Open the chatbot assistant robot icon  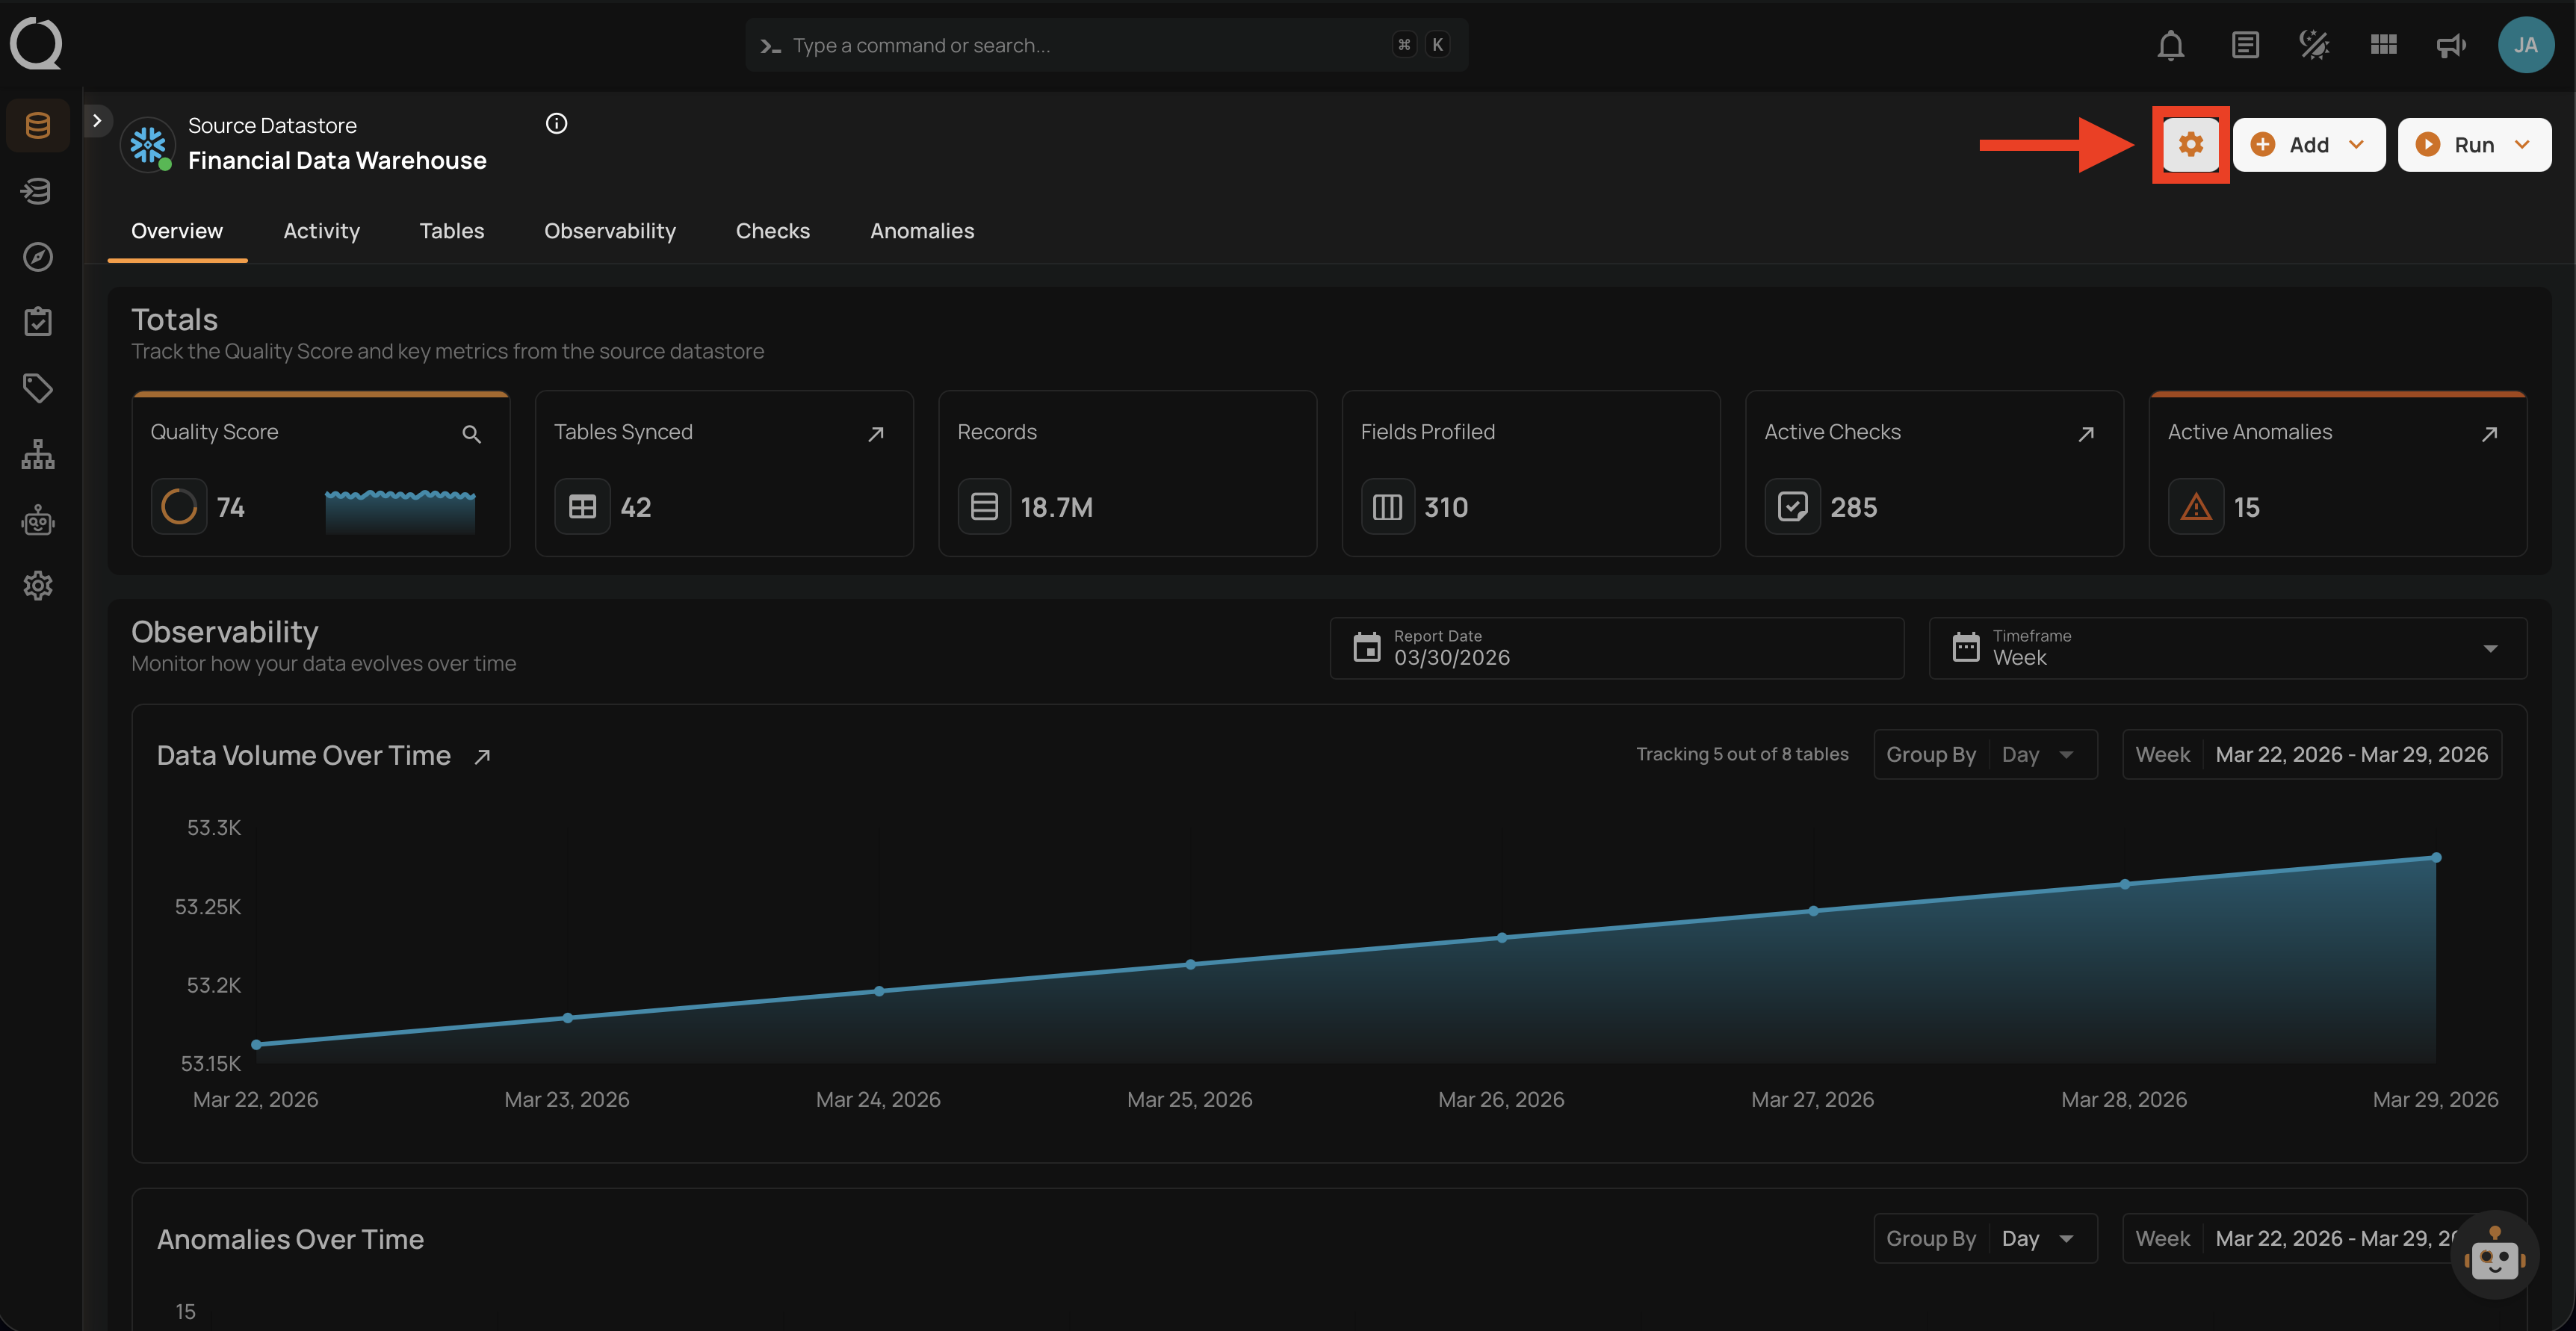tap(2494, 1256)
